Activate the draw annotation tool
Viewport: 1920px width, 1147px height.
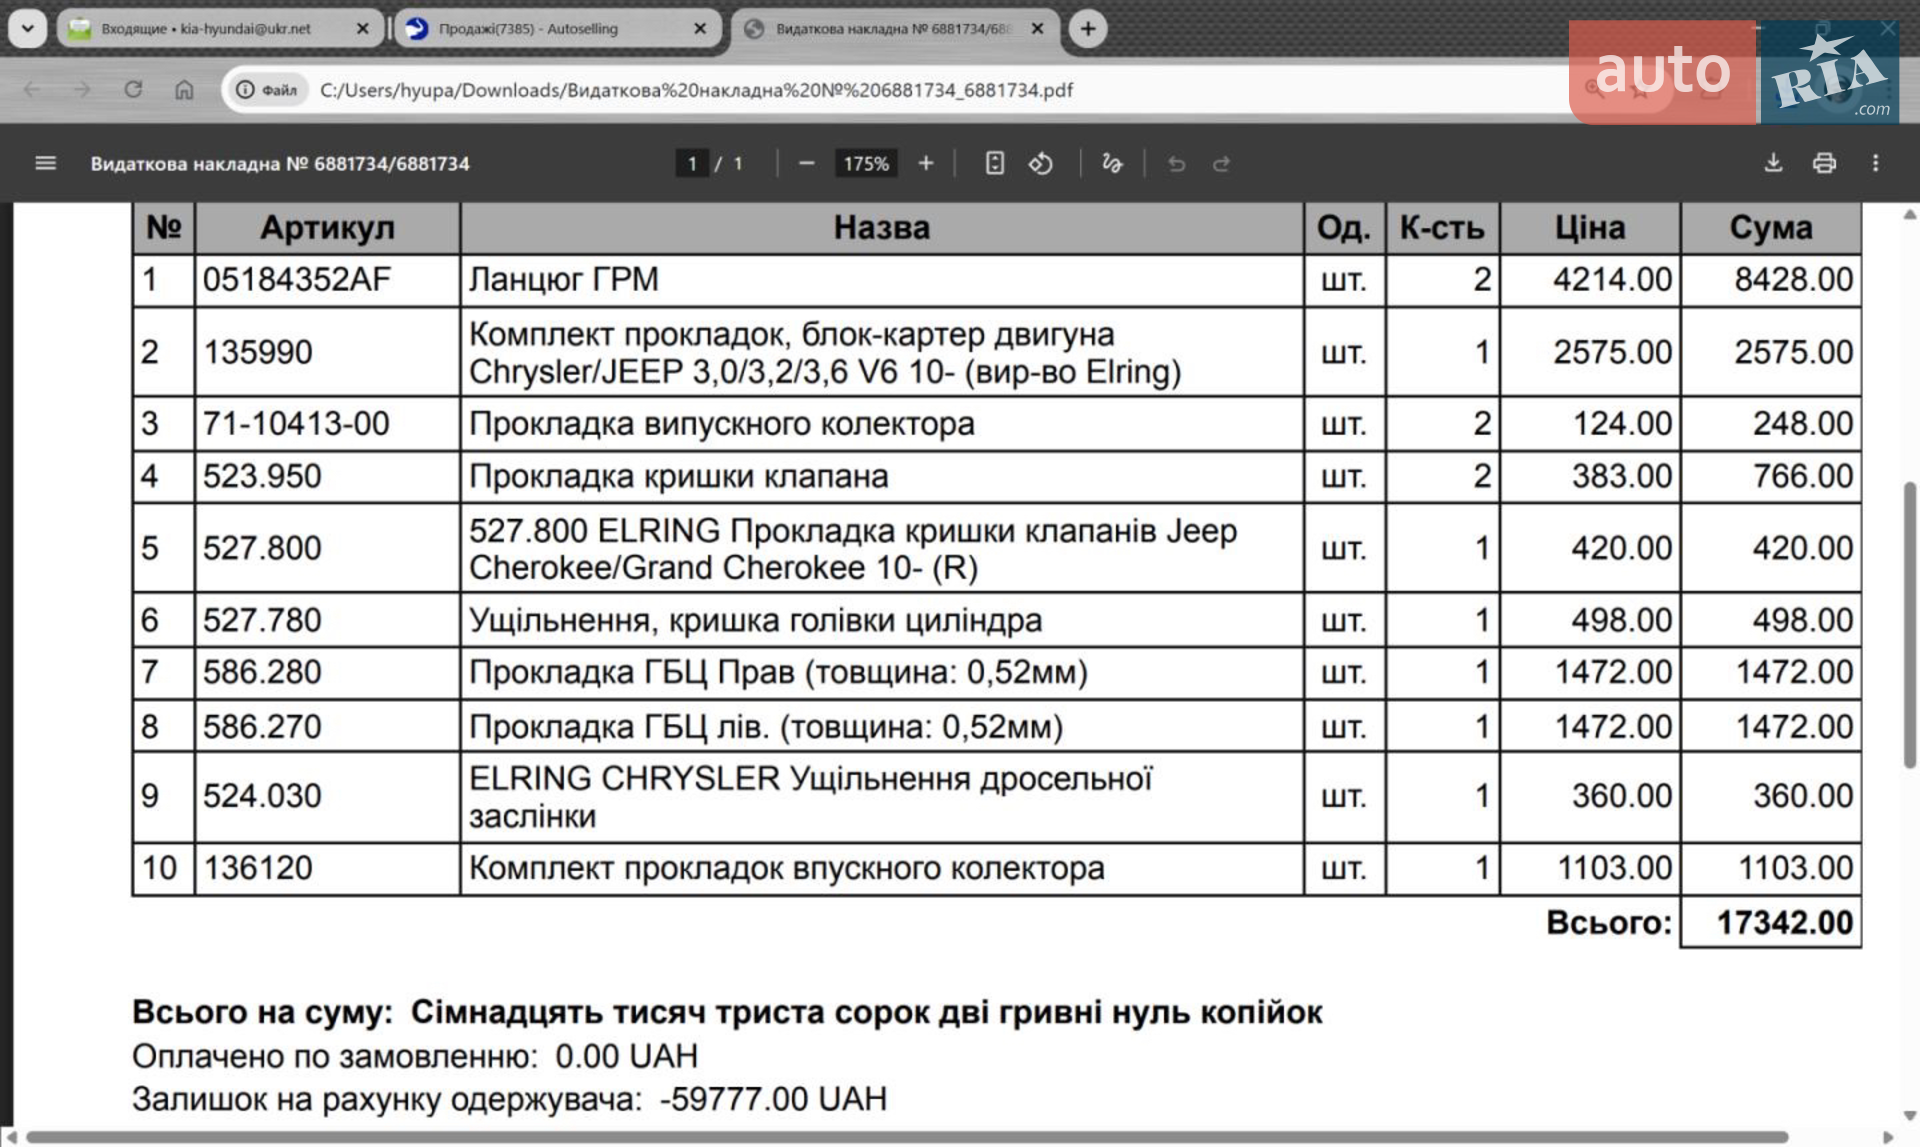1112,163
